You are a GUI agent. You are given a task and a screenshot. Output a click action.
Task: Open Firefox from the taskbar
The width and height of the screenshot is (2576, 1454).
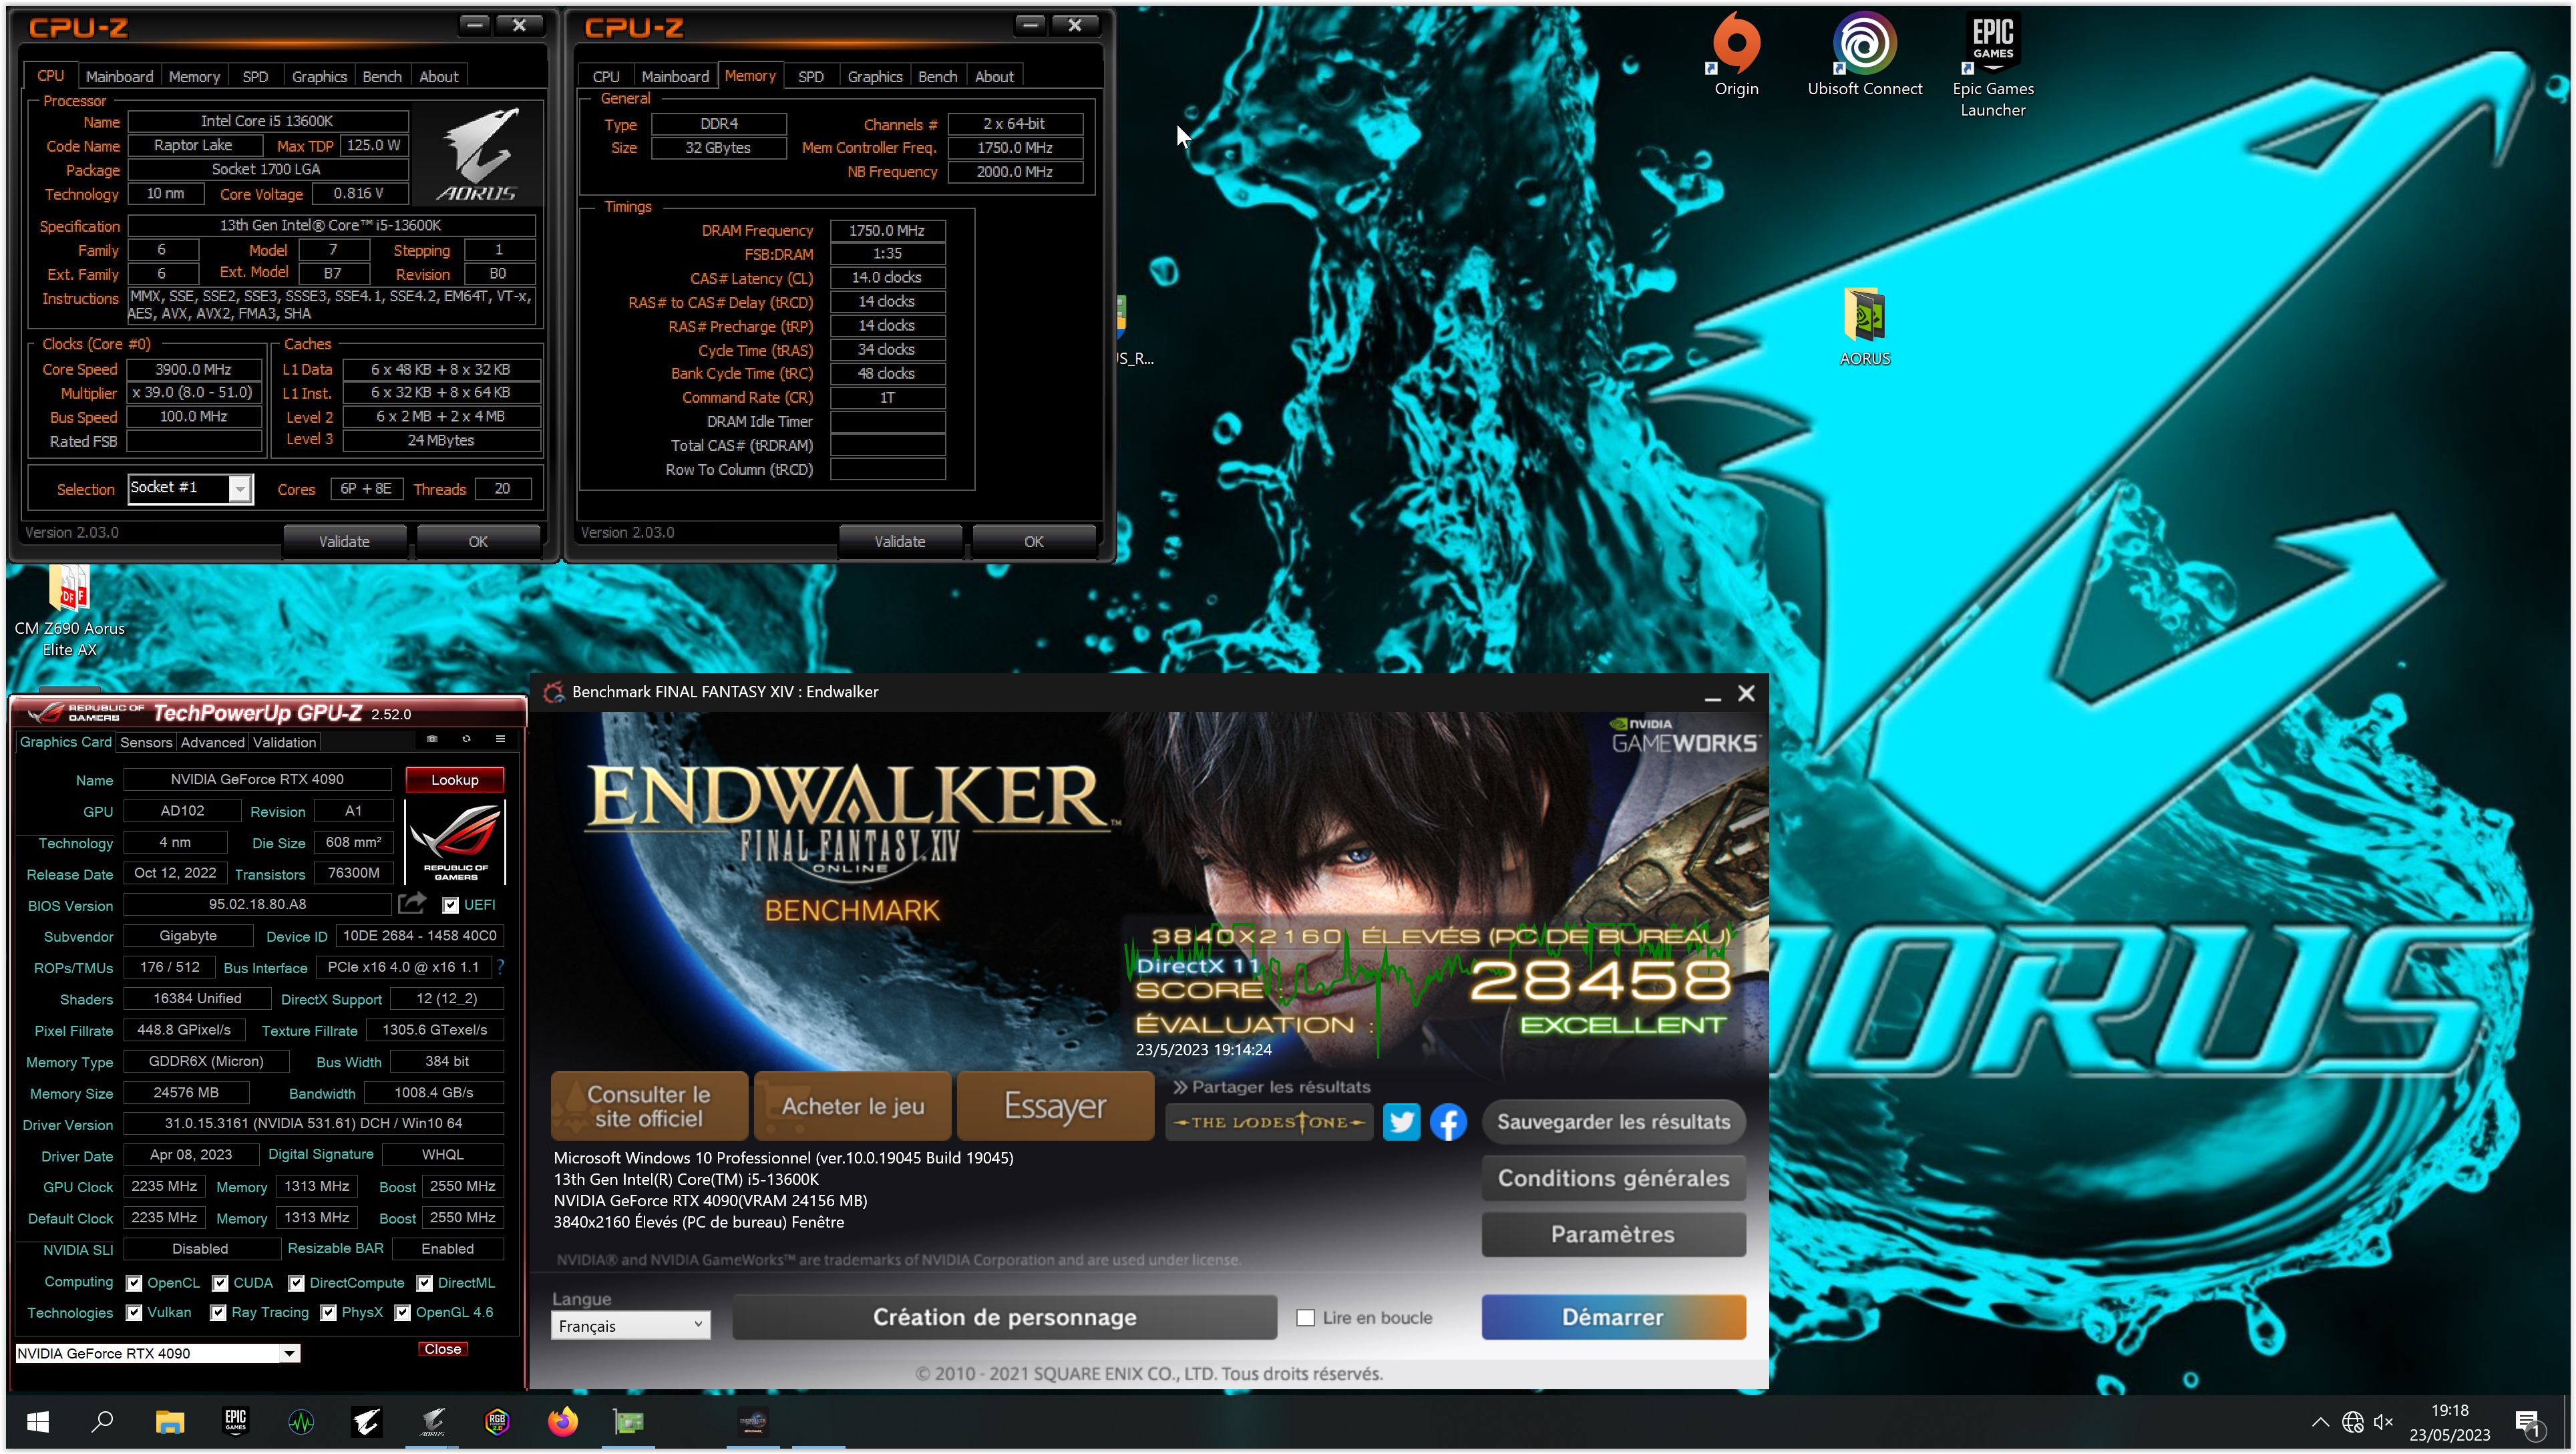tap(563, 1421)
